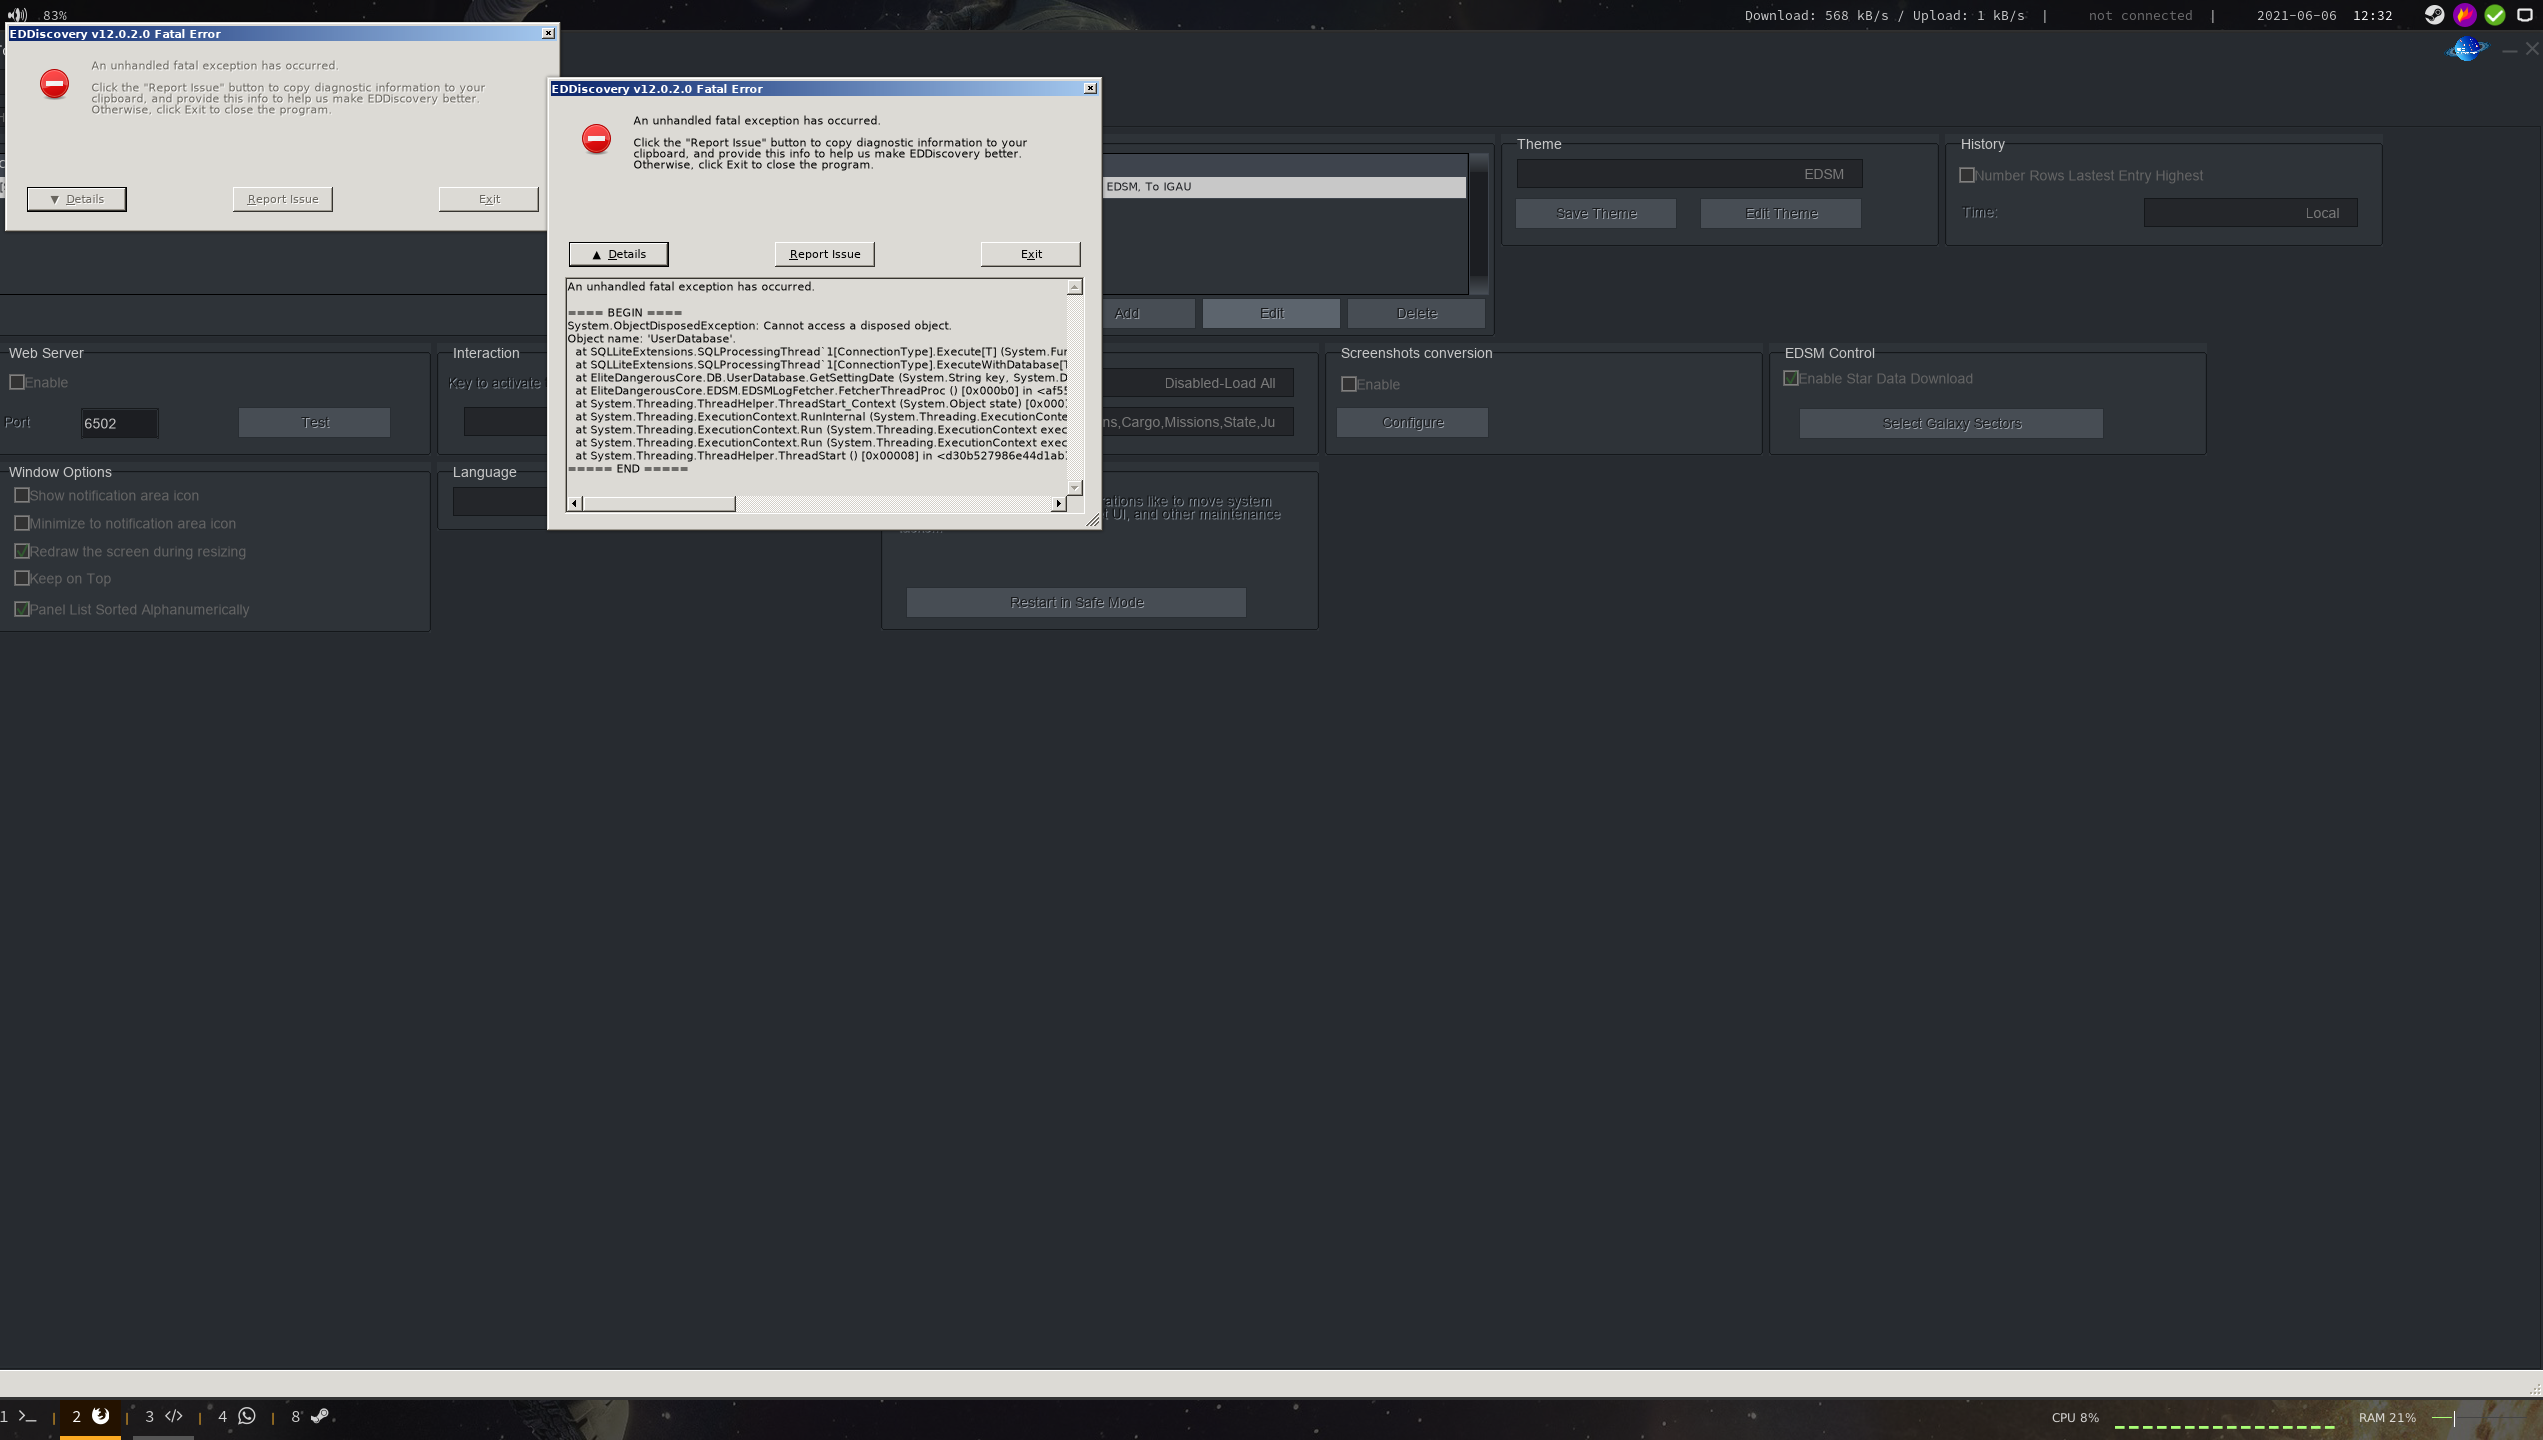Click the volume icon showing 83%
The height and width of the screenshot is (1440, 2543).
[x=18, y=14]
